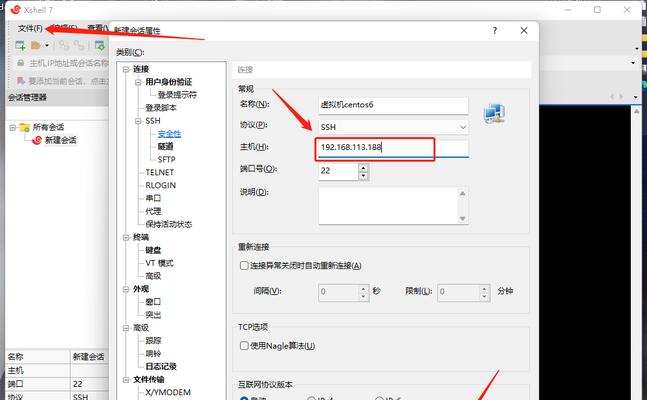Maximize the Xshell main window
This screenshot has width=647, height=400.
[597, 9]
